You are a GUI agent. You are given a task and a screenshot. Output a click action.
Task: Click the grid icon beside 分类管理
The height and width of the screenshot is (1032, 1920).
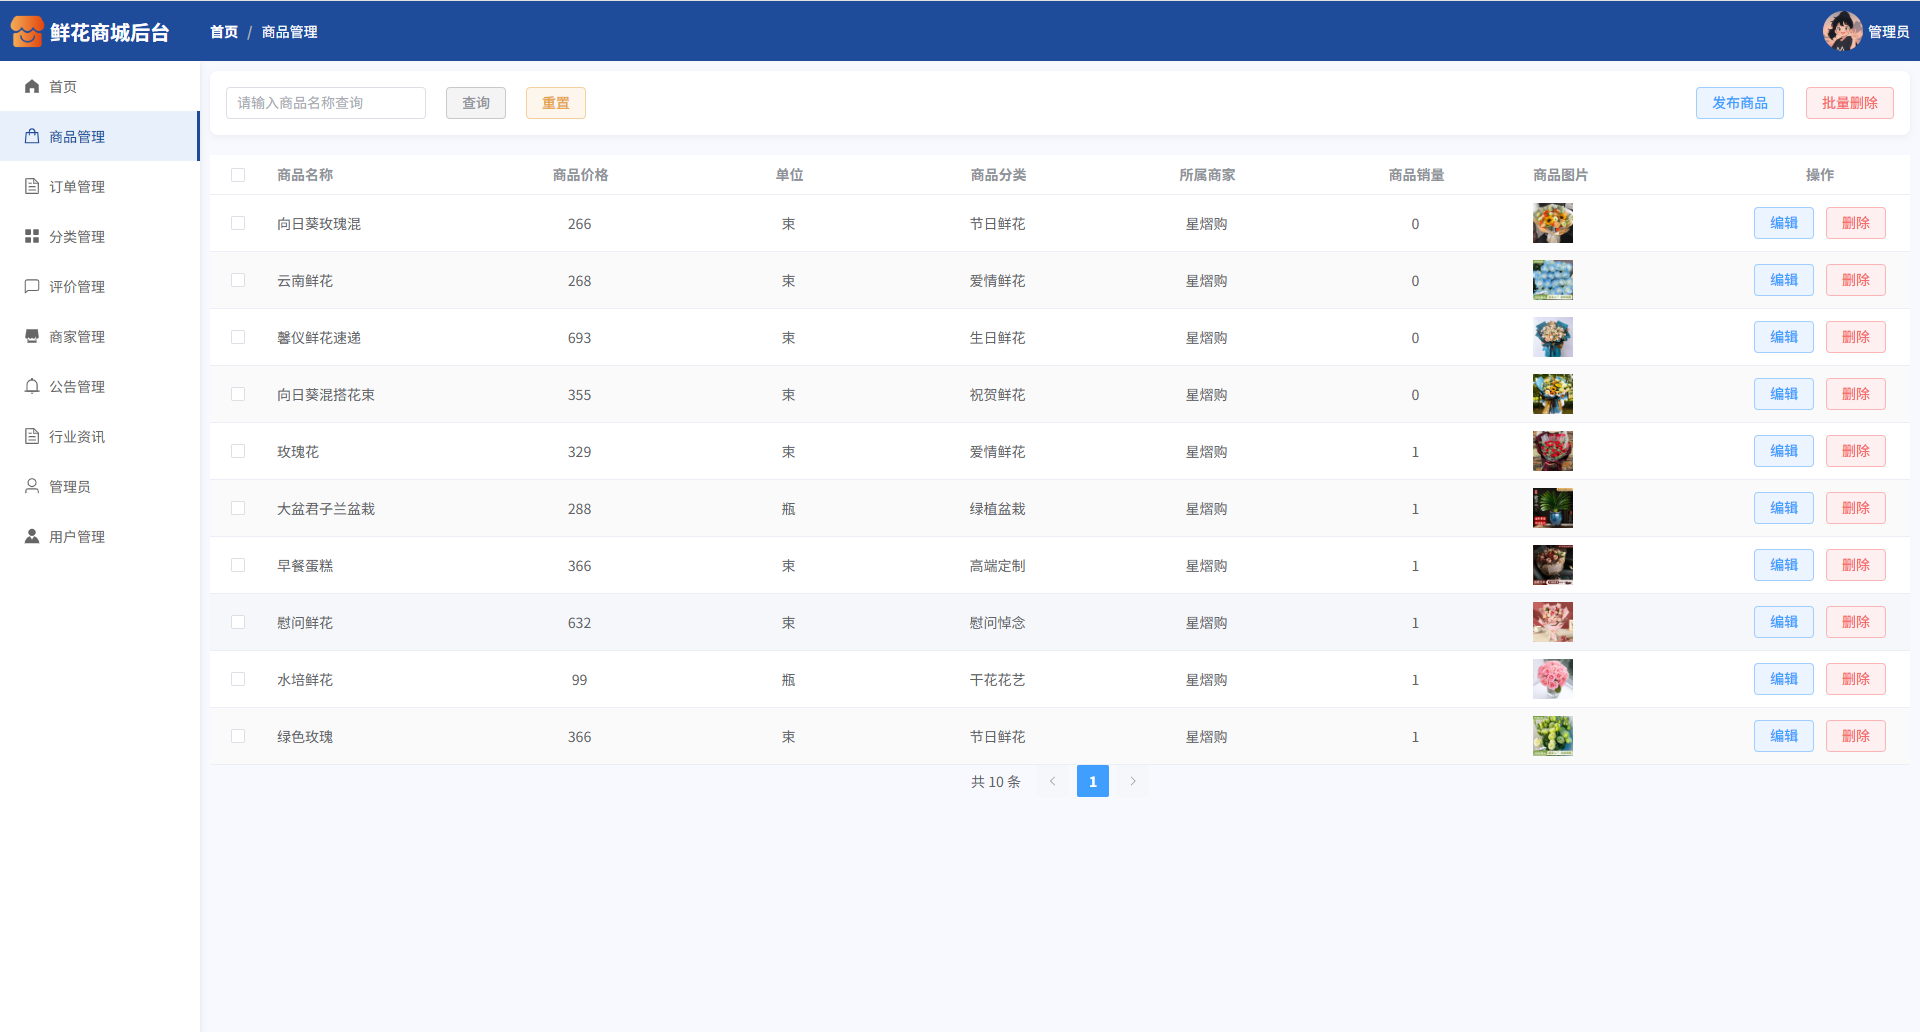tap(32, 237)
